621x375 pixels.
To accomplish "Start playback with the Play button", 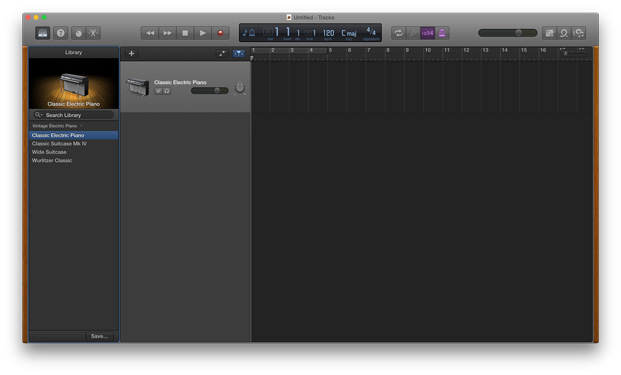I will (202, 33).
